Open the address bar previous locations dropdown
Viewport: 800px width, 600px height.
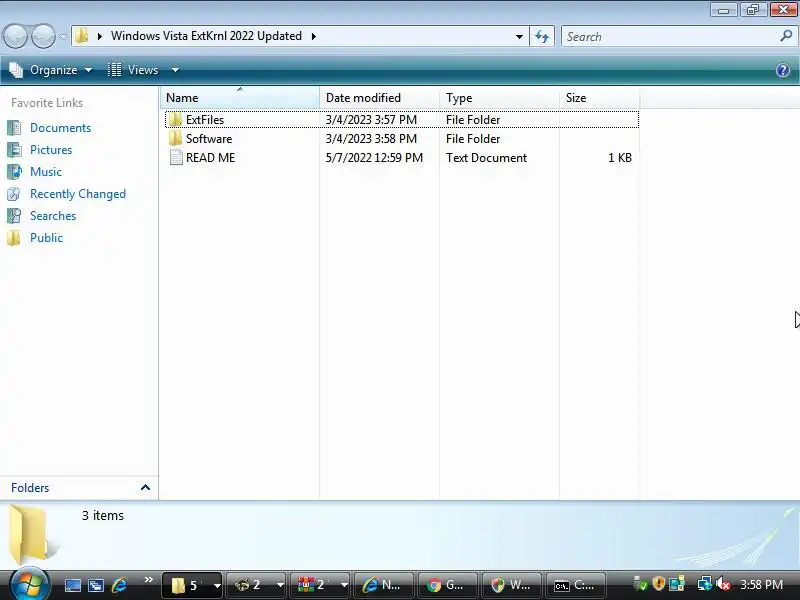tap(519, 36)
